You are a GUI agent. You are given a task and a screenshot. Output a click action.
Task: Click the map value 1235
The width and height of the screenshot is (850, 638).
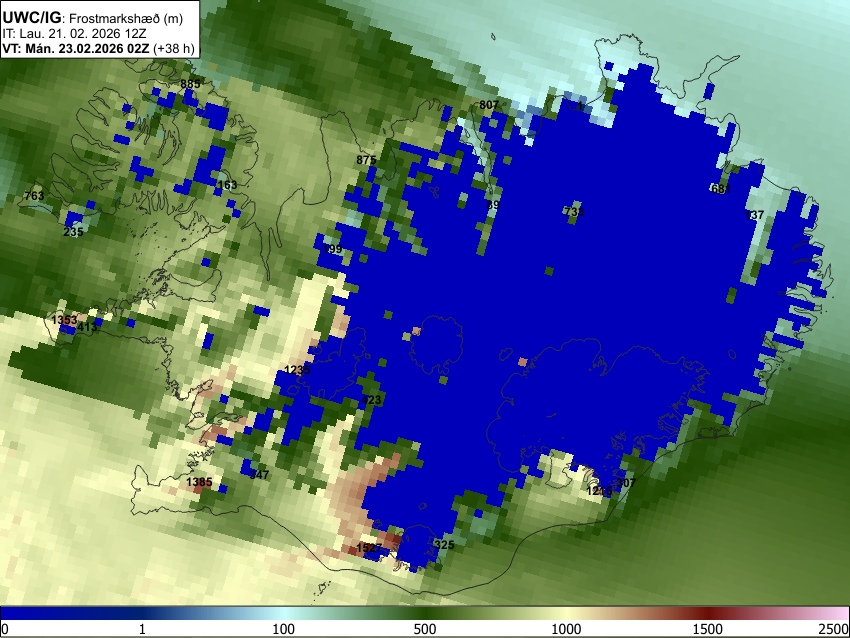click(x=298, y=370)
